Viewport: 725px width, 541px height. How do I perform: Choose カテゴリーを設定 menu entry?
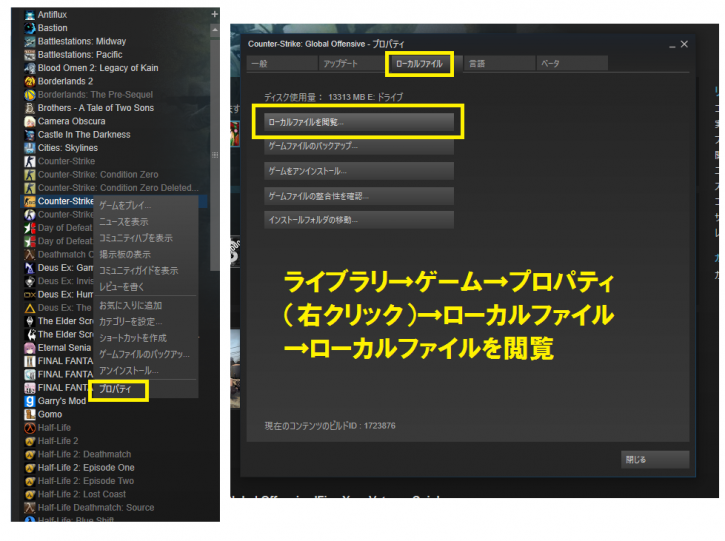[146, 322]
